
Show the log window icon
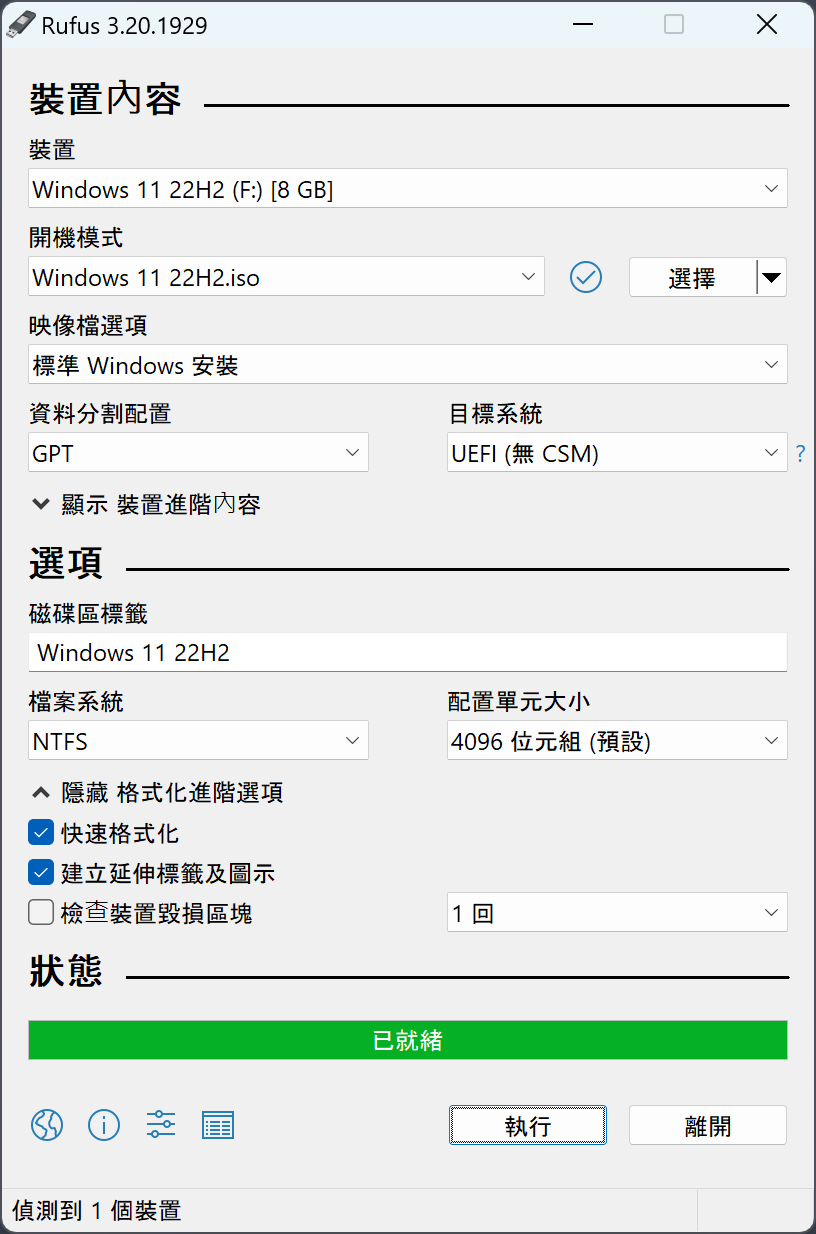(218, 1125)
